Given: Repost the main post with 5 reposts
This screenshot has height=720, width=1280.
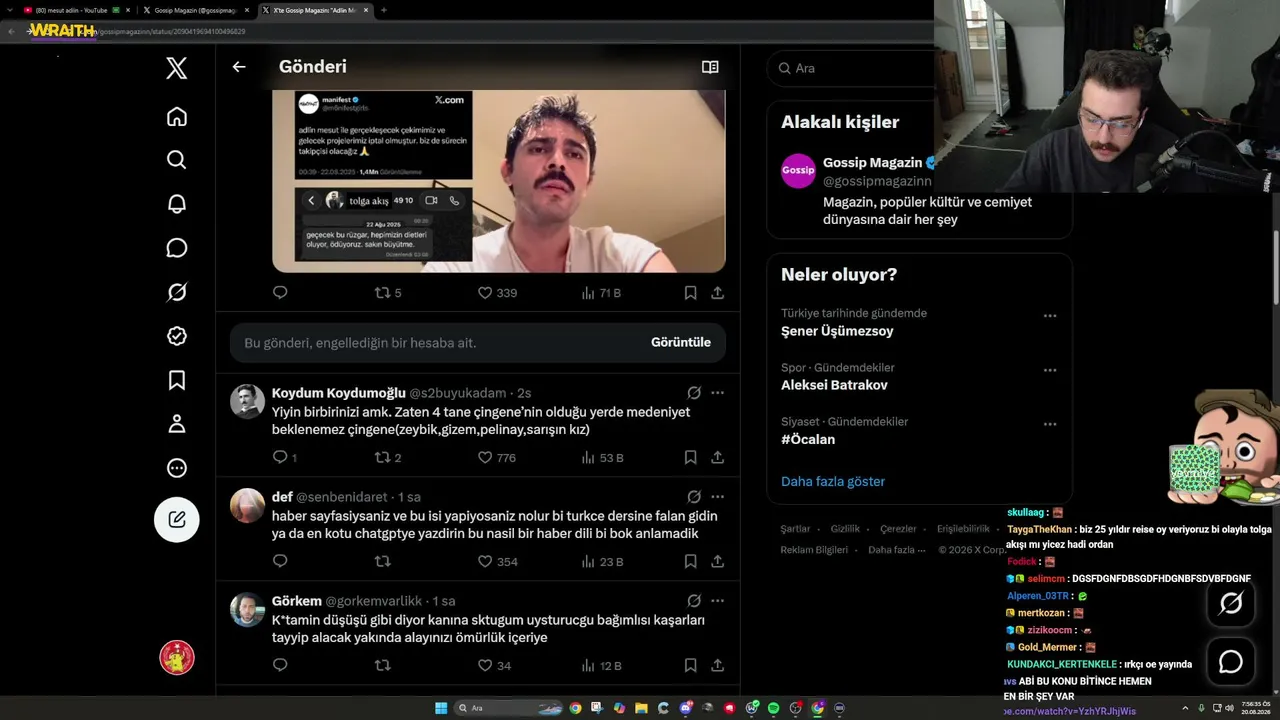Looking at the screenshot, I should click(x=387, y=293).
